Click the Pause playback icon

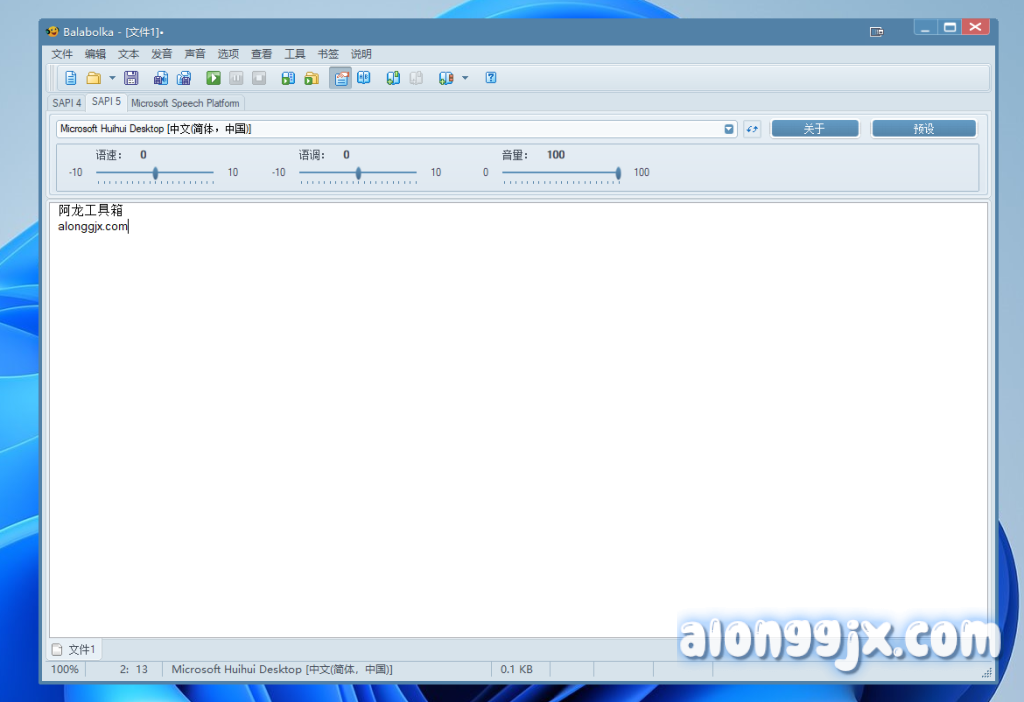point(236,78)
